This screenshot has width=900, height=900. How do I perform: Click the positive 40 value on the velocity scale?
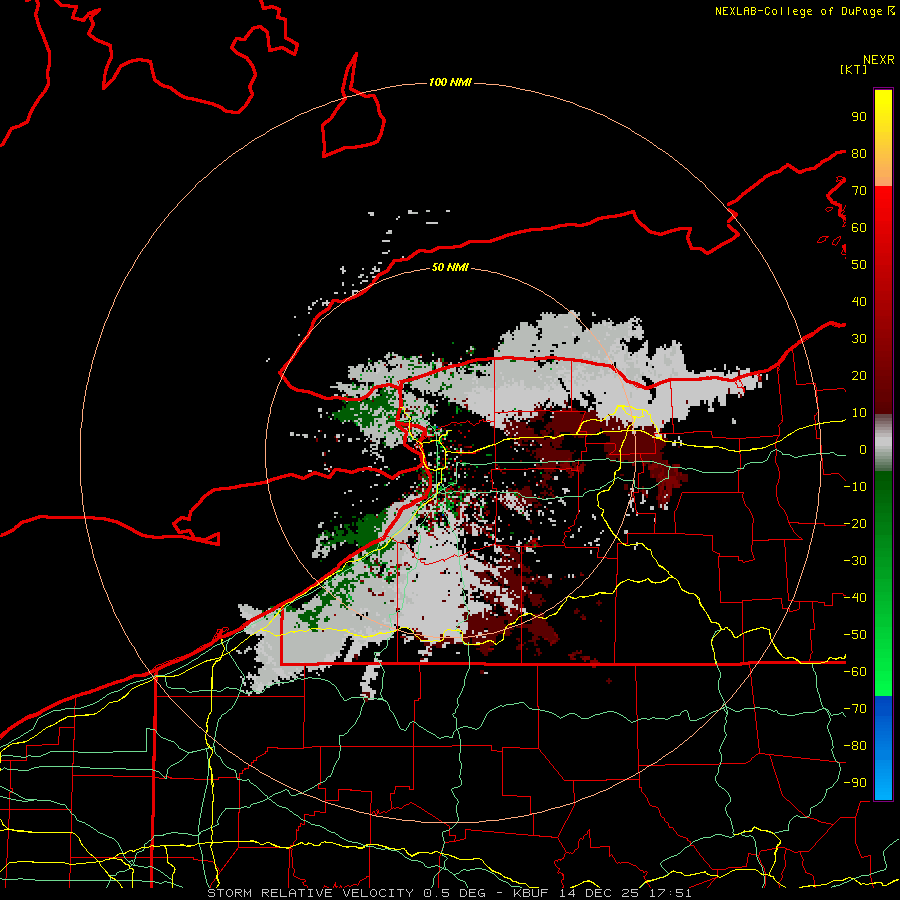click(x=859, y=301)
